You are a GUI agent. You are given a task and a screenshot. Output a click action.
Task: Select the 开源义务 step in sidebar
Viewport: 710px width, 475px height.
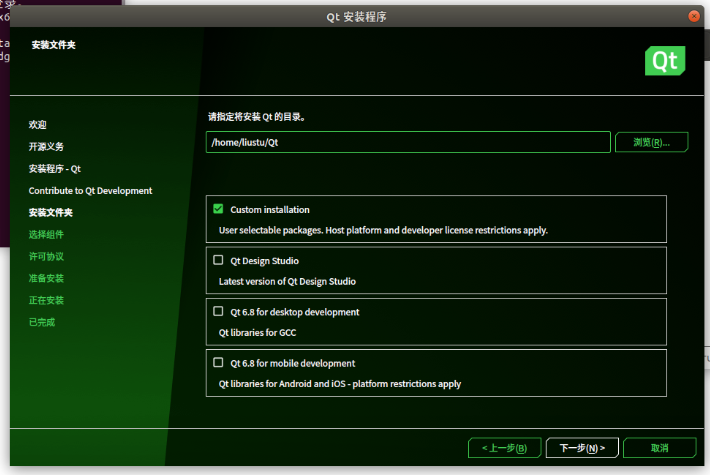pos(46,147)
